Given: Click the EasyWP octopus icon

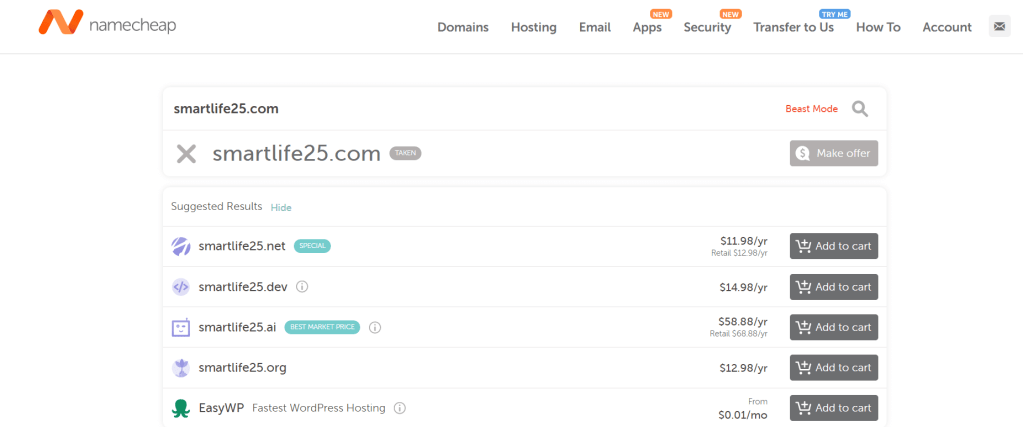Looking at the screenshot, I should pyautogui.click(x=181, y=408).
